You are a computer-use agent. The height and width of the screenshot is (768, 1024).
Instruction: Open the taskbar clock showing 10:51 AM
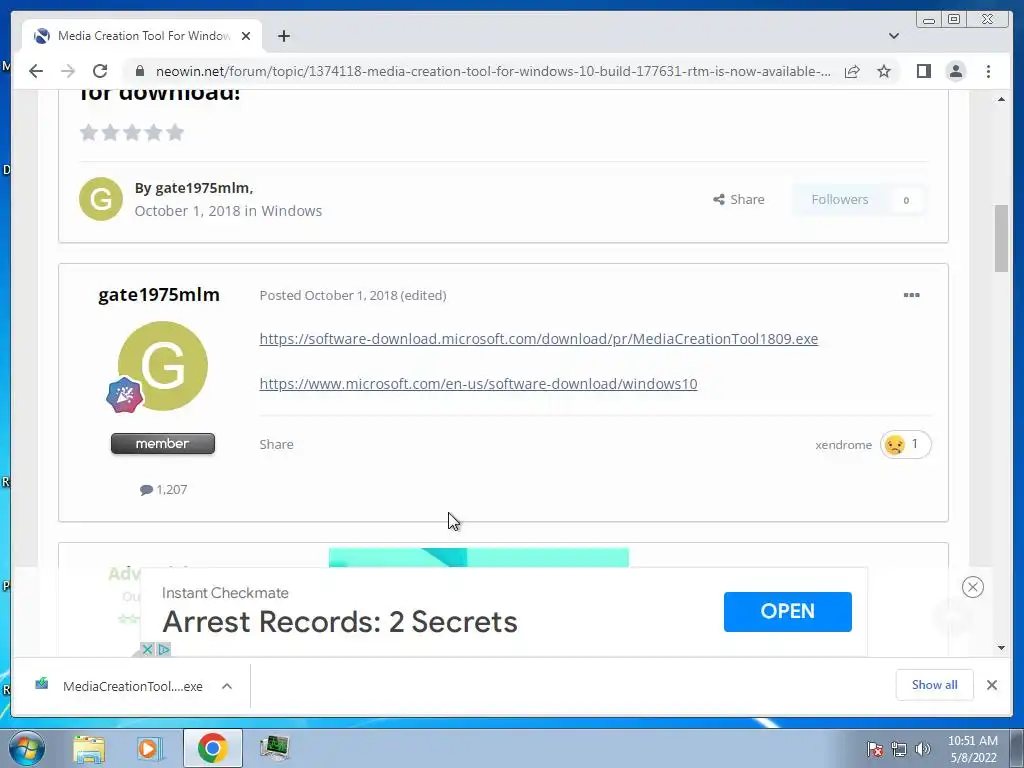click(x=972, y=749)
